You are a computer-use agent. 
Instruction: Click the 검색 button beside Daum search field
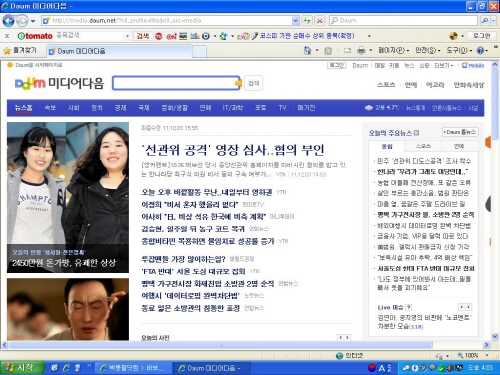254,83
